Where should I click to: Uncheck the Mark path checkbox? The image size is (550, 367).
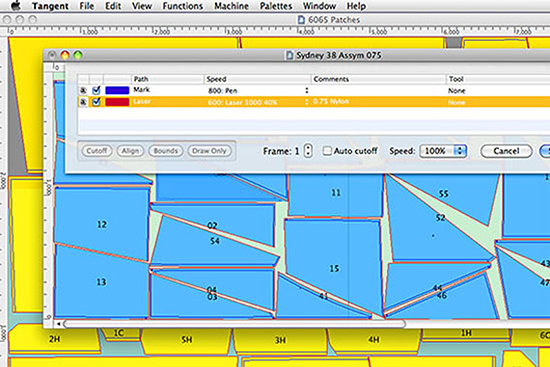click(96, 90)
